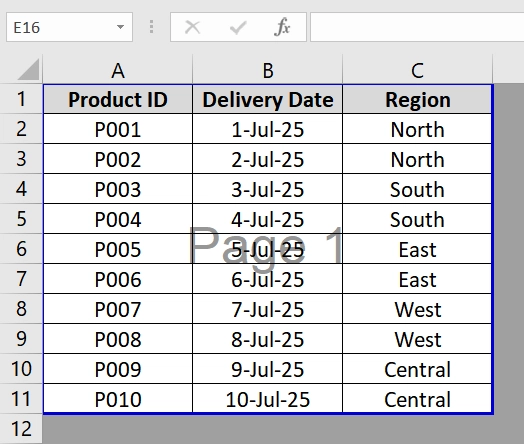Image resolution: width=524 pixels, height=444 pixels.
Task: Select the column B header
Action: (268, 70)
